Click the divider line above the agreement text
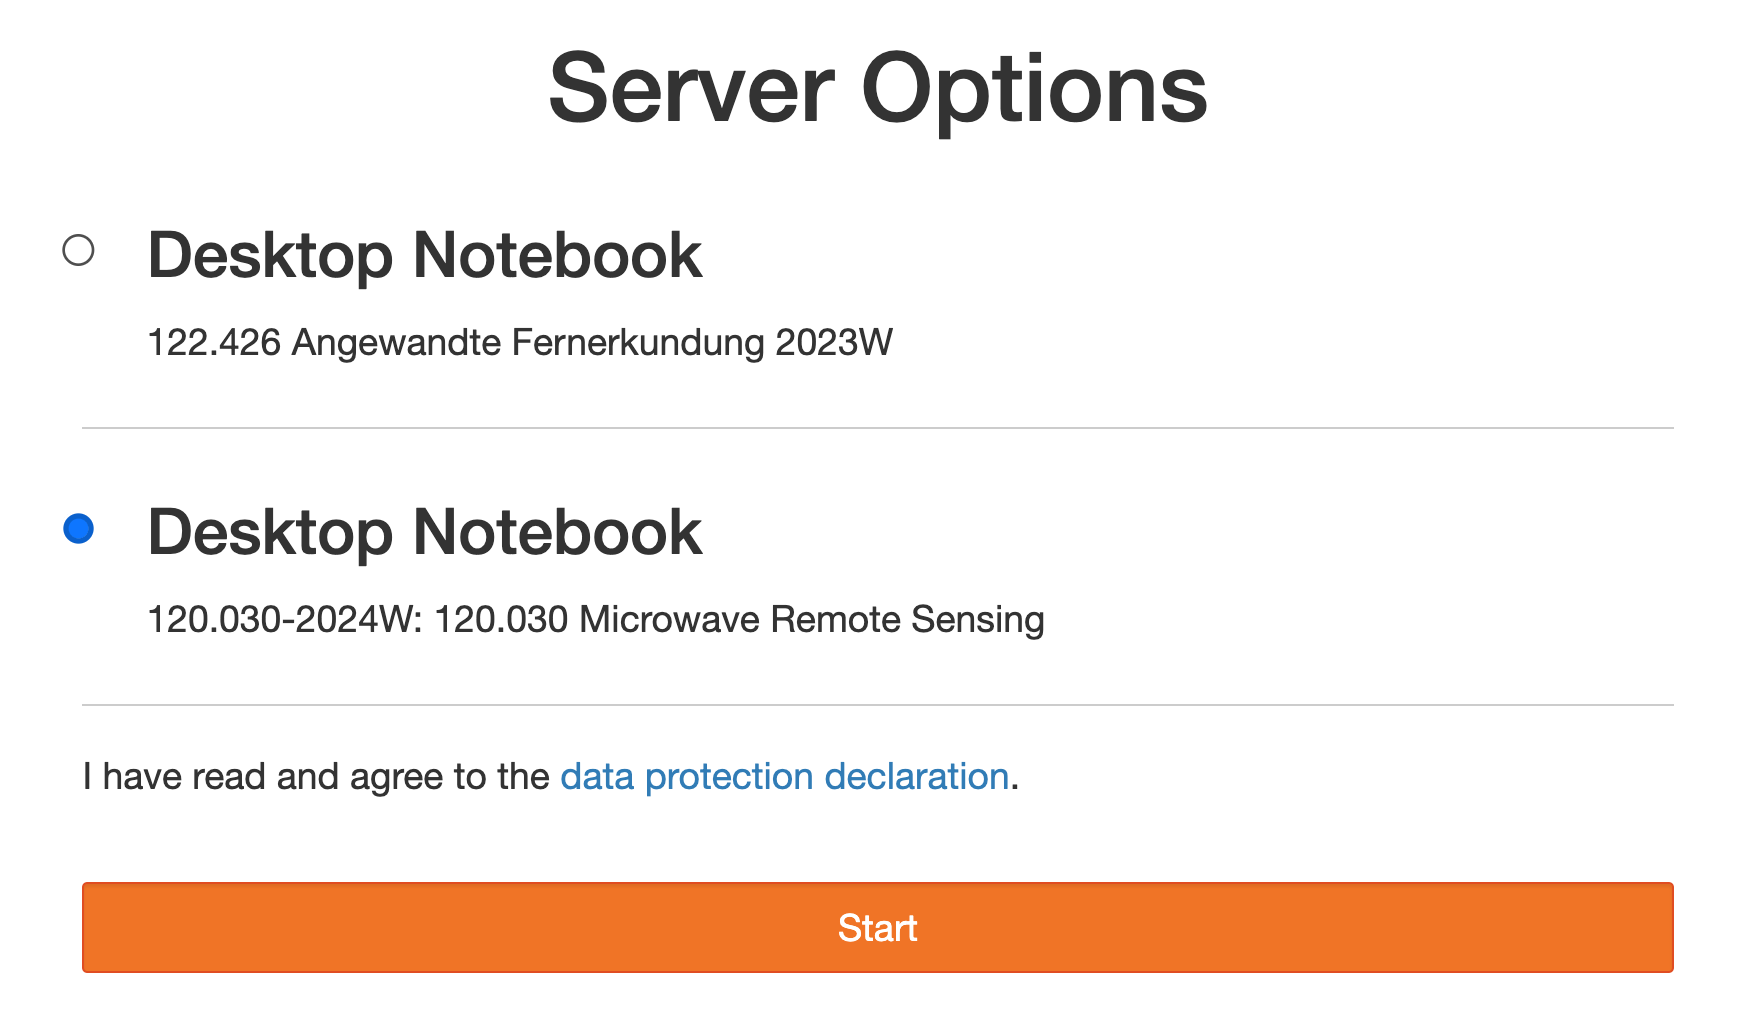The width and height of the screenshot is (1754, 1014). click(877, 705)
